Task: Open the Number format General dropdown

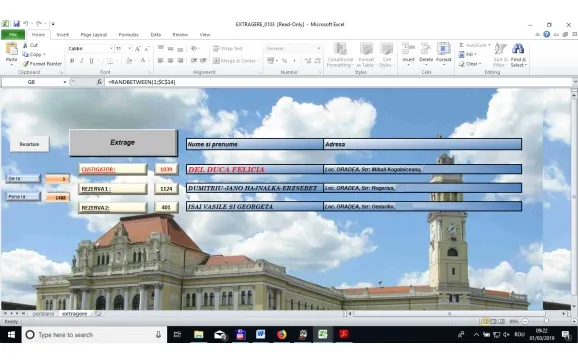Action: click(x=318, y=48)
